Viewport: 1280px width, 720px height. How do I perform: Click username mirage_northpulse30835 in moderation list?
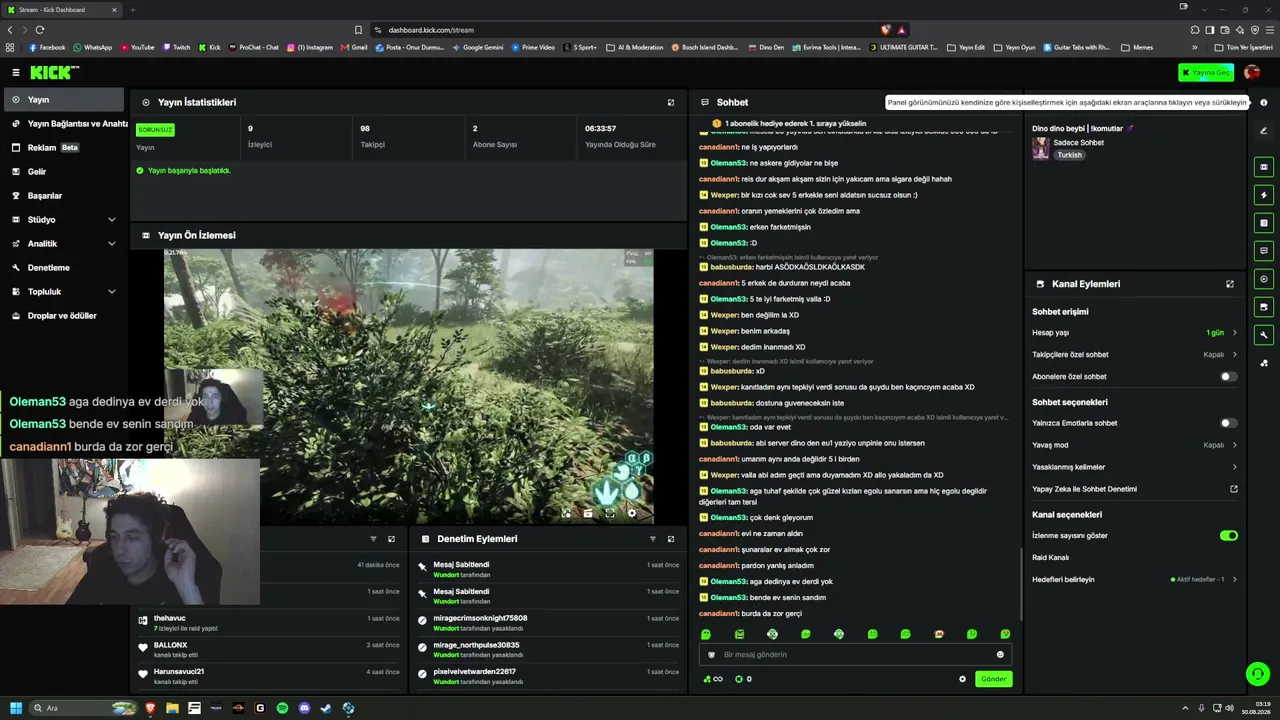click(x=476, y=645)
